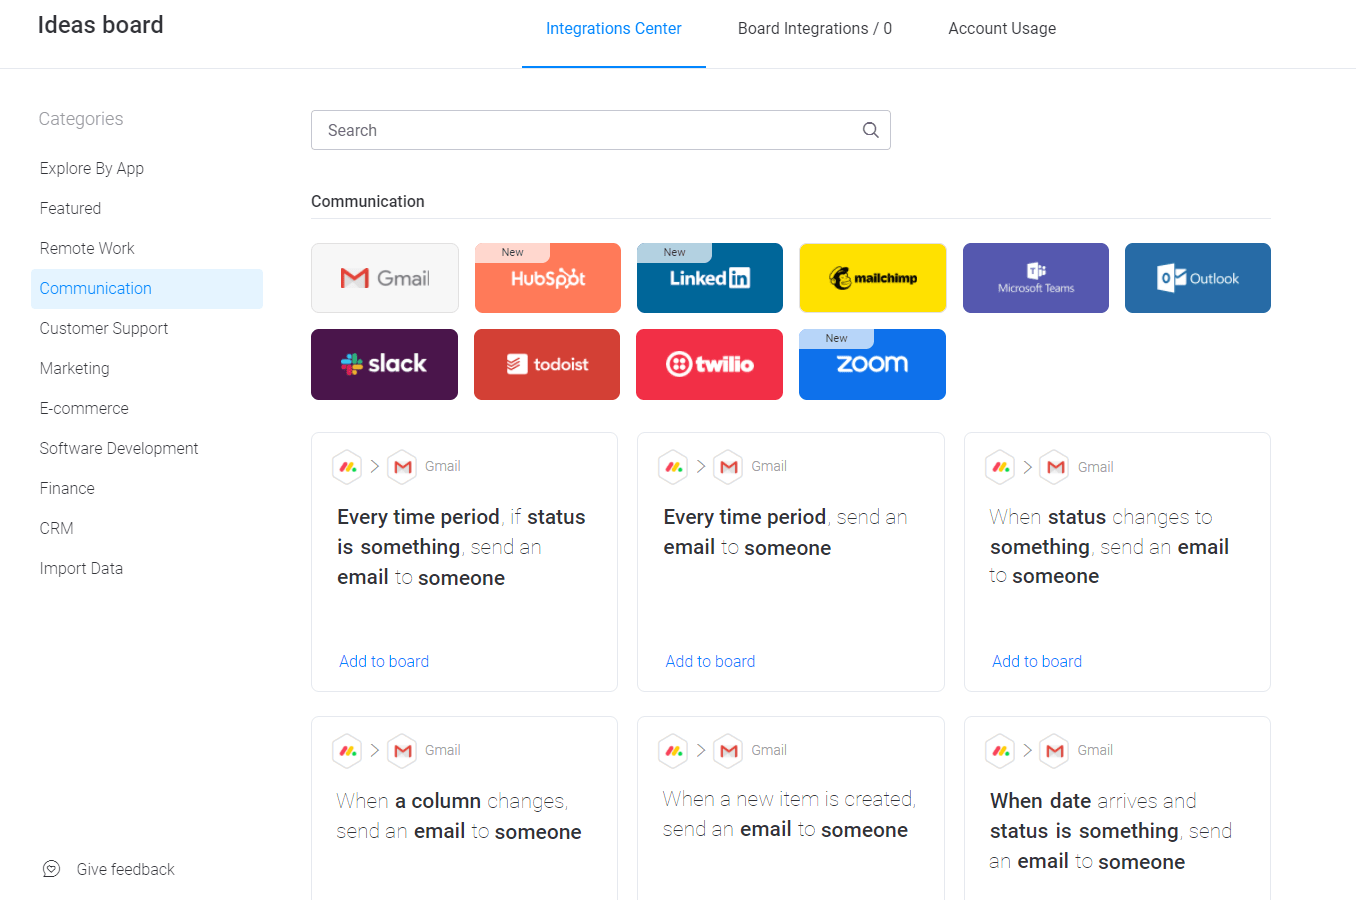Add the 'When status changes' recipe to board

[1037, 661]
